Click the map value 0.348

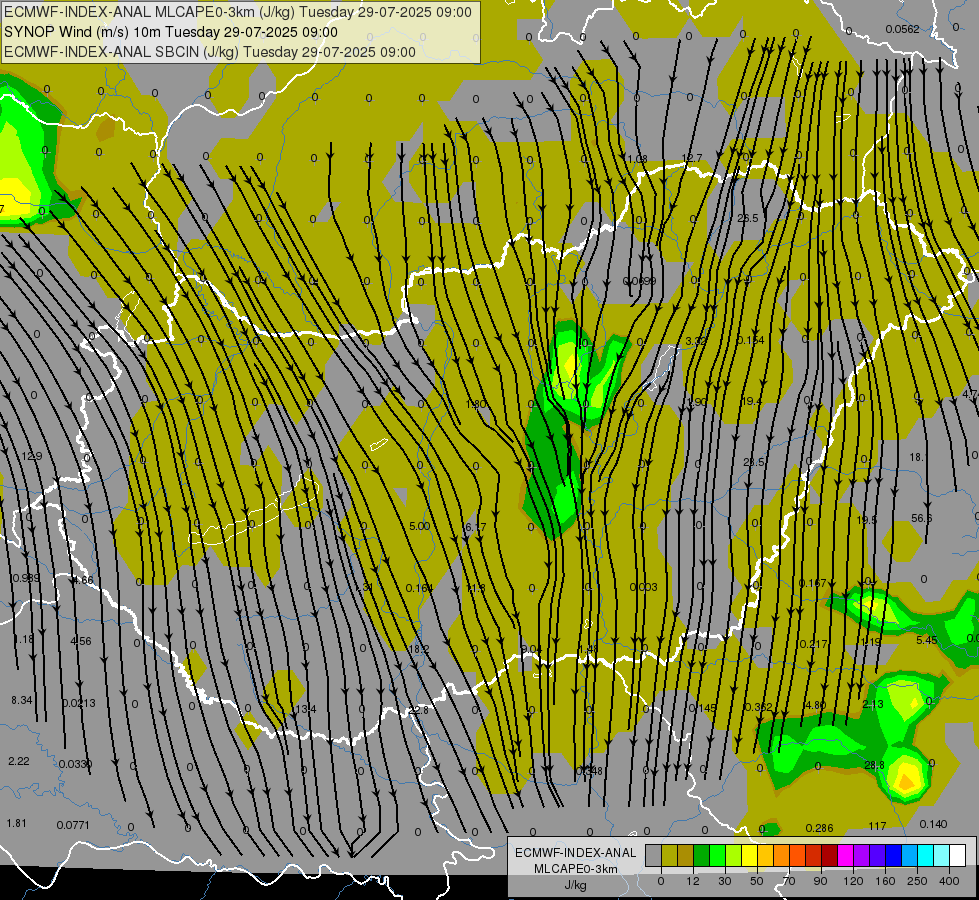click(589, 771)
